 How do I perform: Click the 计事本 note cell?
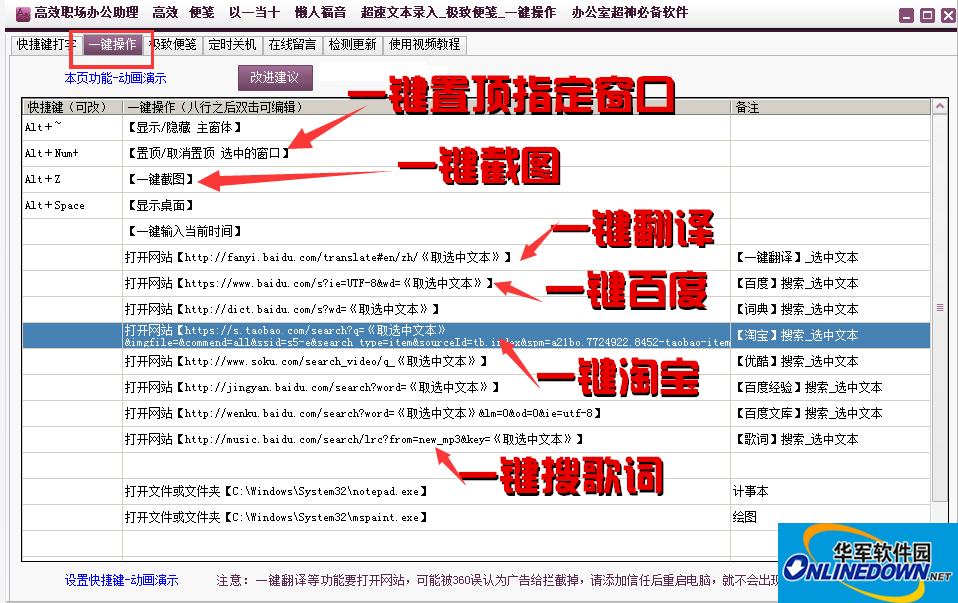pos(830,491)
